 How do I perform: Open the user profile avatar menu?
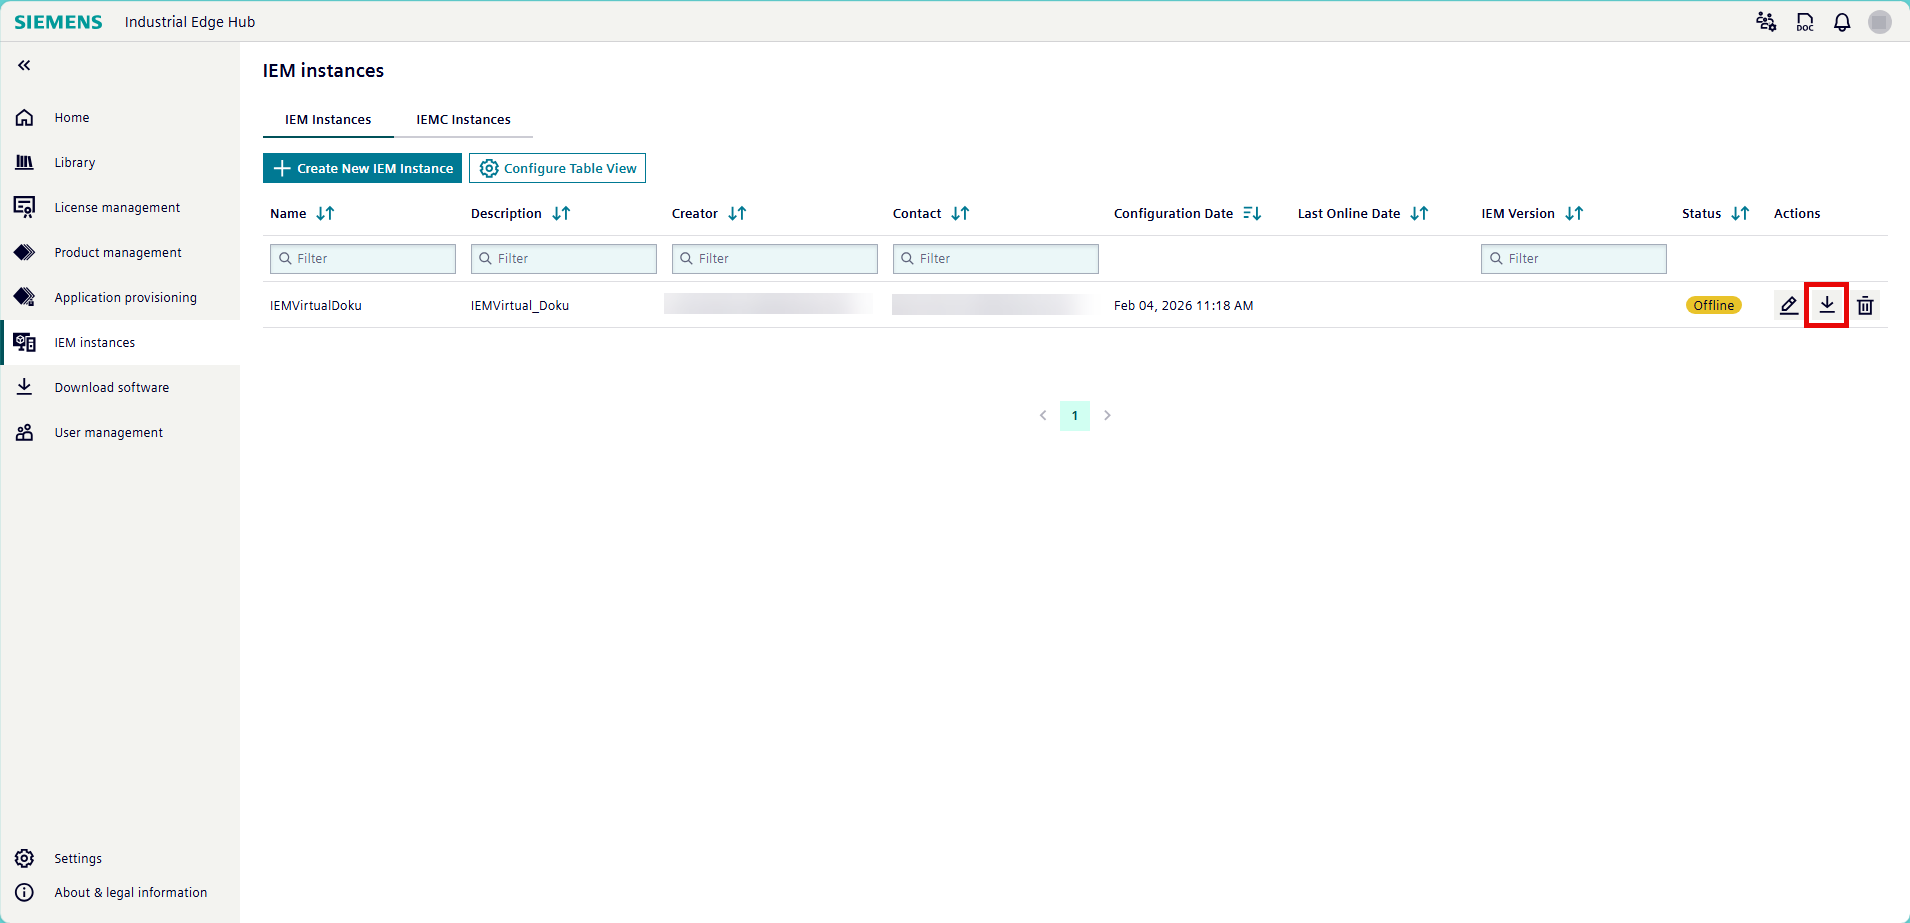pyautogui.click(x=1879, y=21)
